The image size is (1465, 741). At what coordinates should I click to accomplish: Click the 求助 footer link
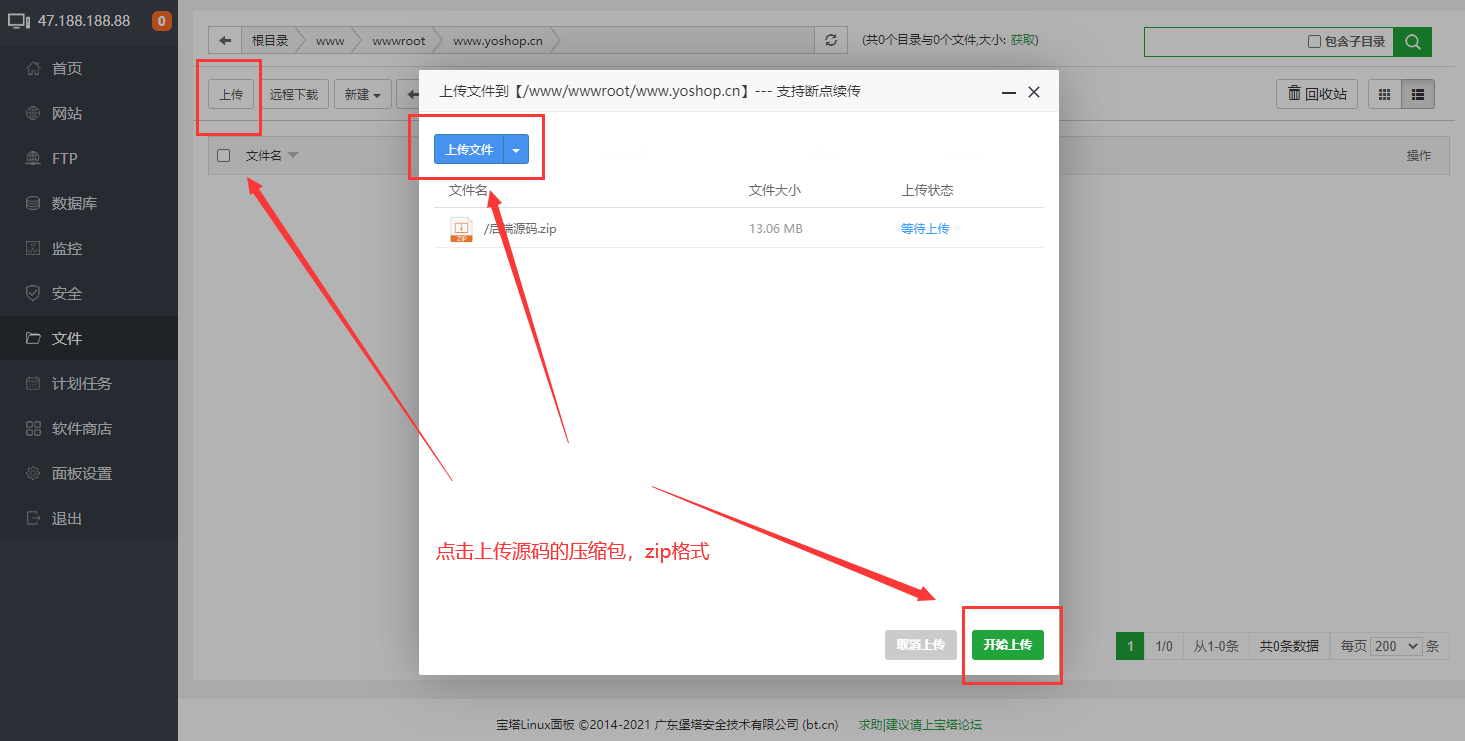click(870, 725)
